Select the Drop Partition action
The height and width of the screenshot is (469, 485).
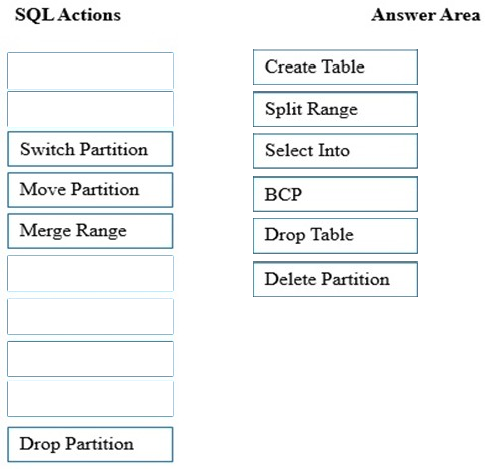pyautogui.click(x=90, y=444)
